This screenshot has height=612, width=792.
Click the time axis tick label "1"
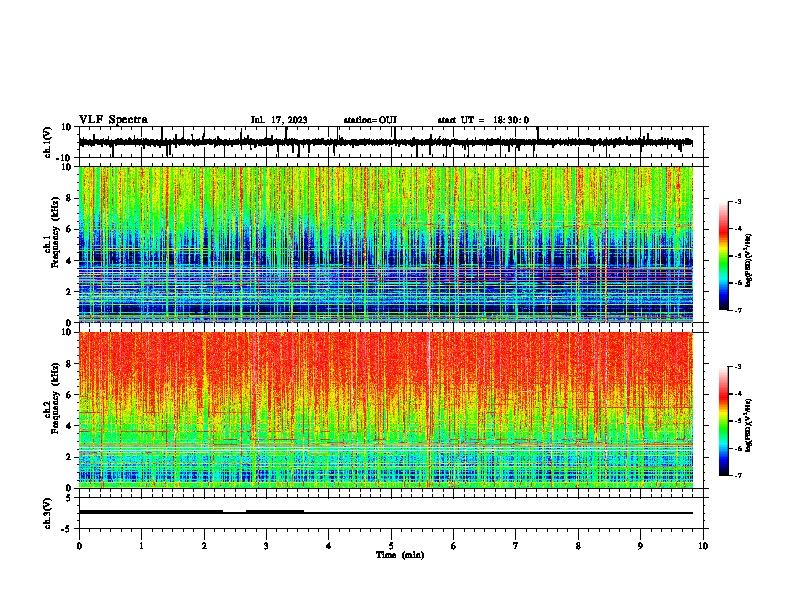[141, 546]
